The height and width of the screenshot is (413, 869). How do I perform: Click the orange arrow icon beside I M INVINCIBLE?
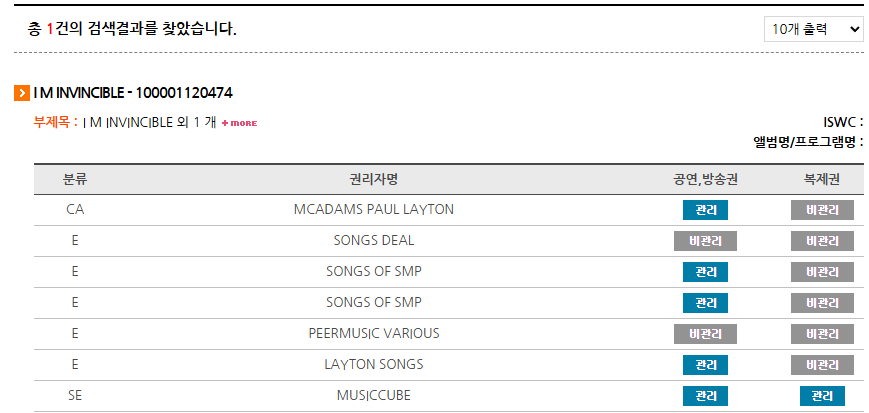(22, 93)
